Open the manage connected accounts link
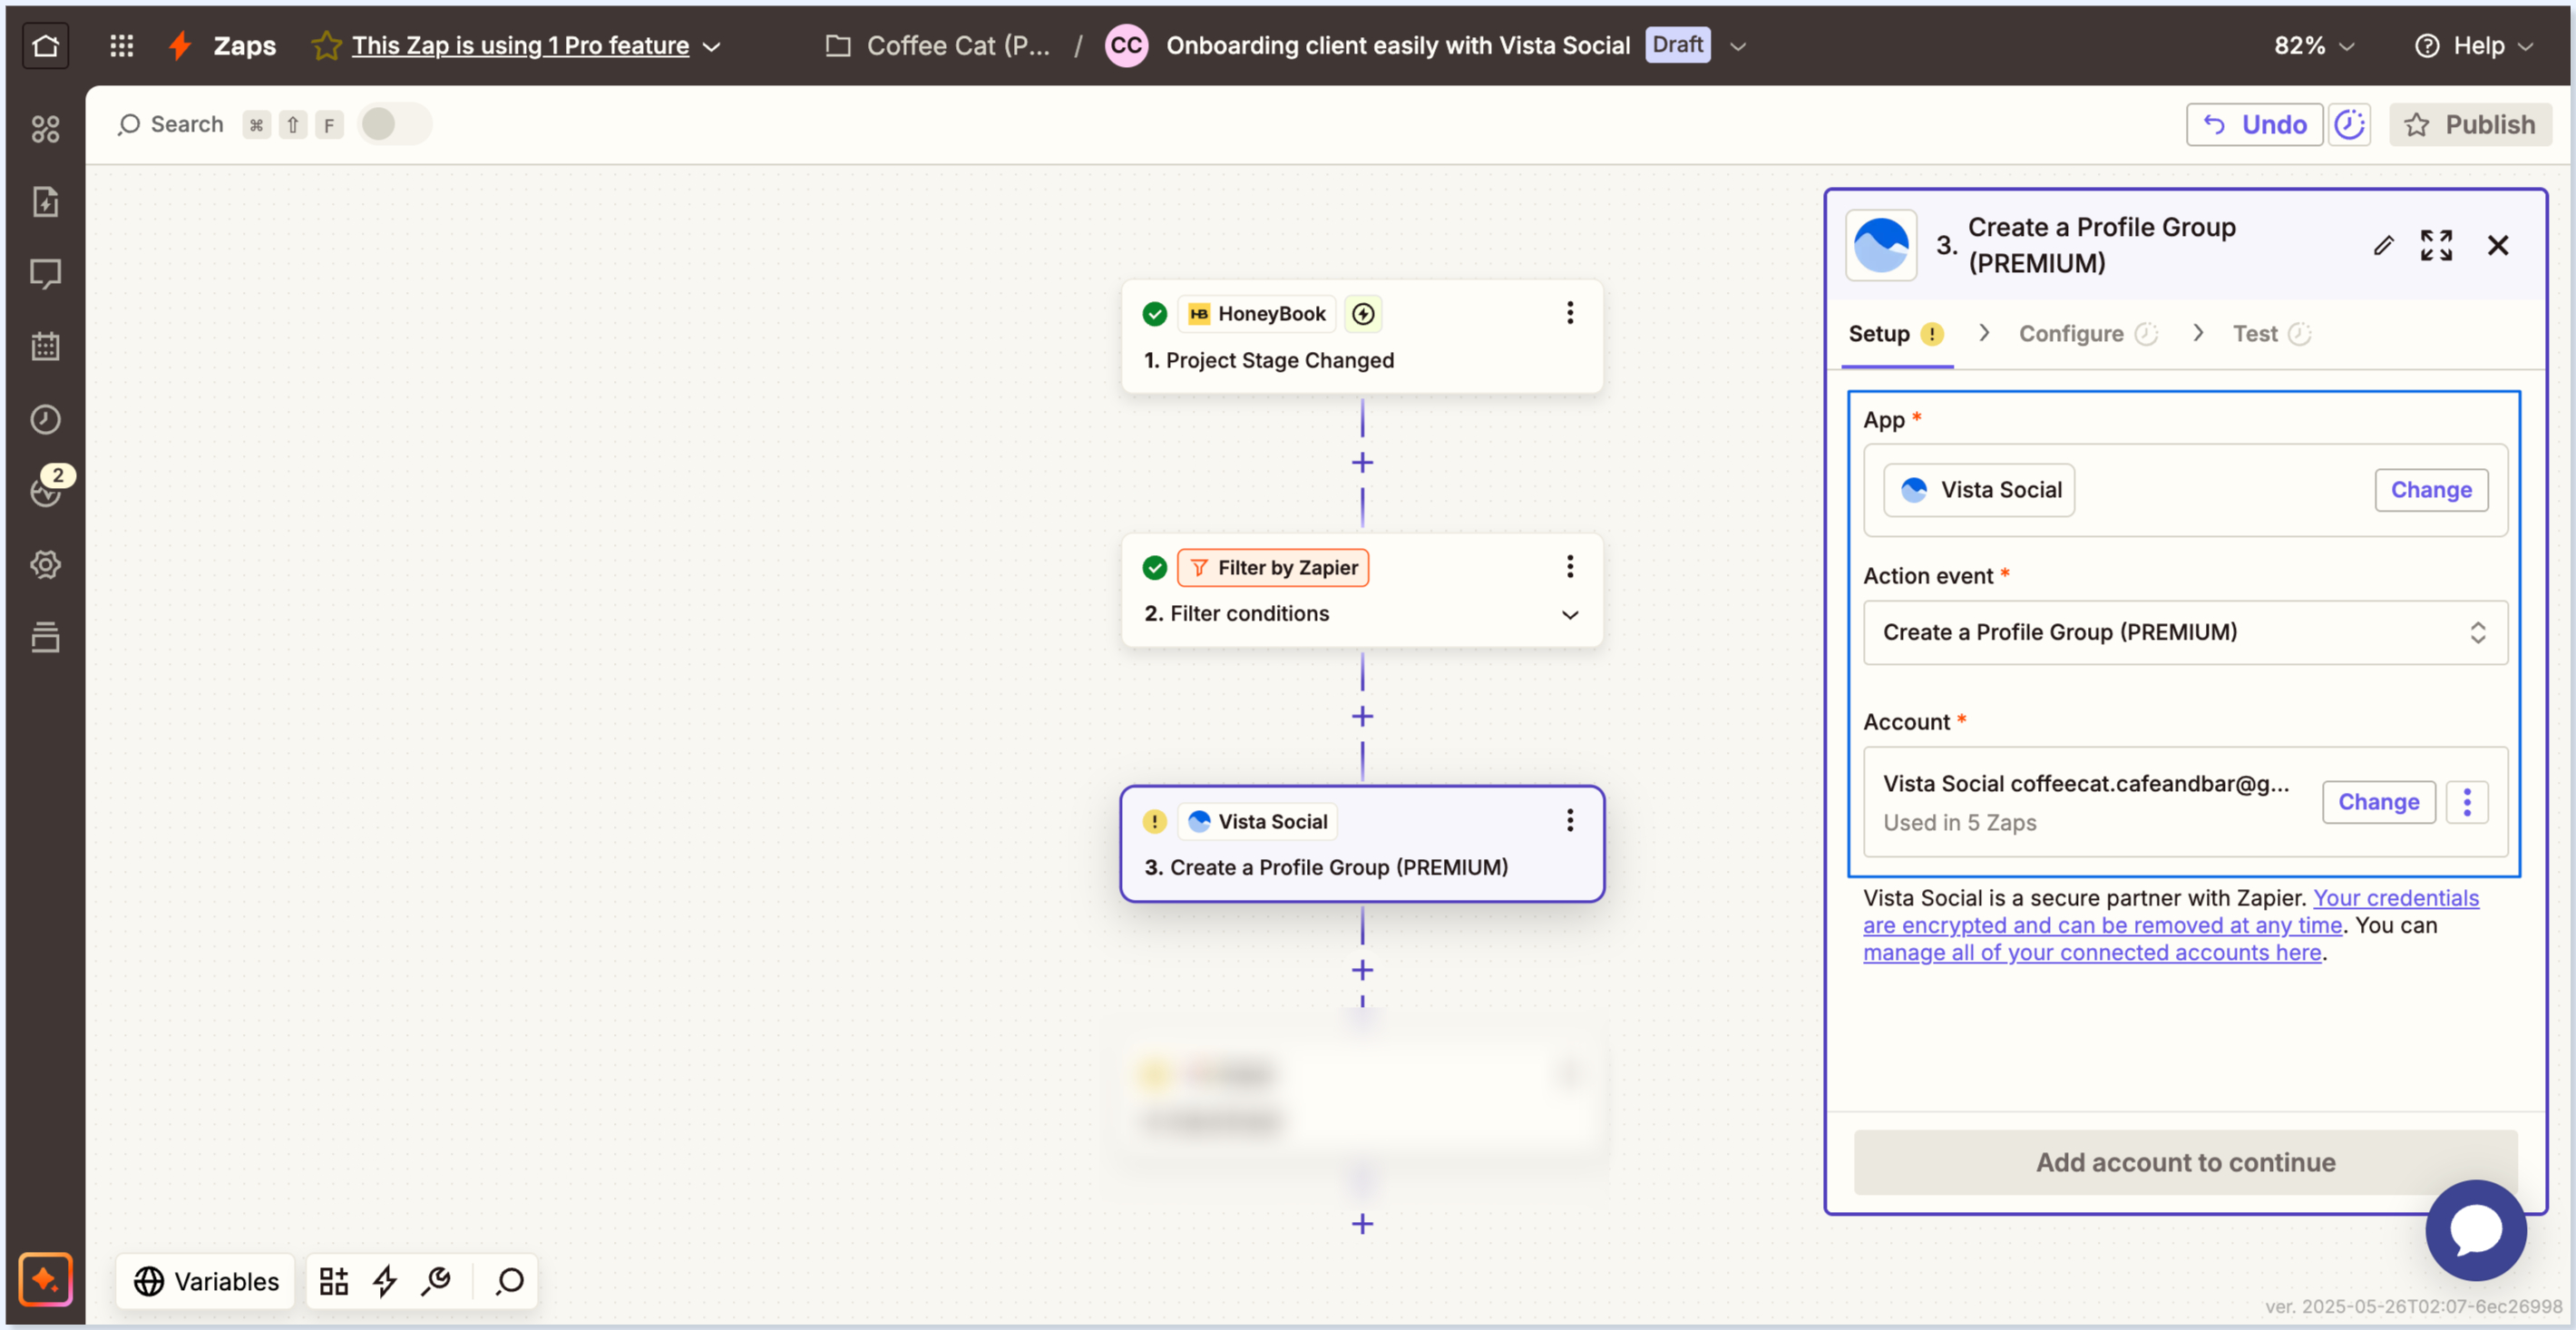Screen dimensions: 2576x1330 [x=2092, y=953]
